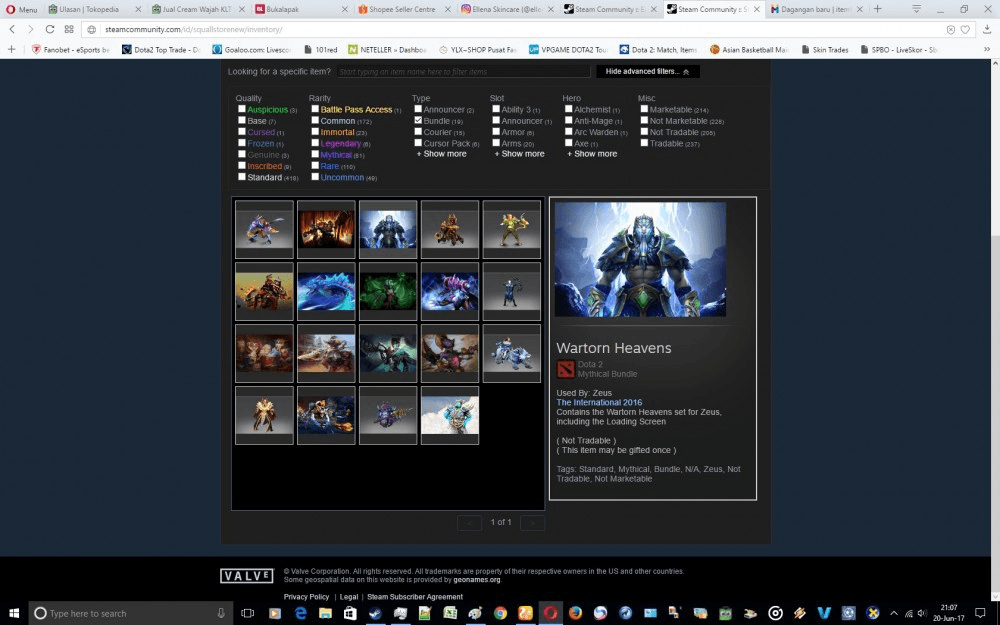The width and height of the screenshot is (1000, 625).
Task: Check the Marketable filter box
Action: click(644, 109)
